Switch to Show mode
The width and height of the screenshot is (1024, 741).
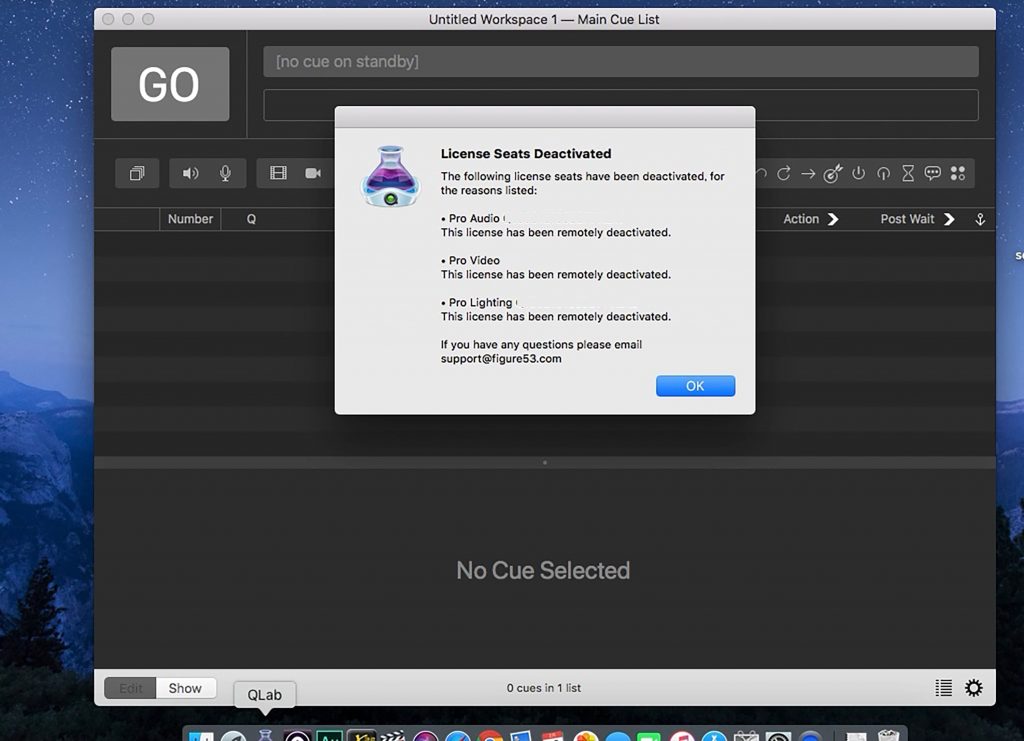click(x=185, y=688)
